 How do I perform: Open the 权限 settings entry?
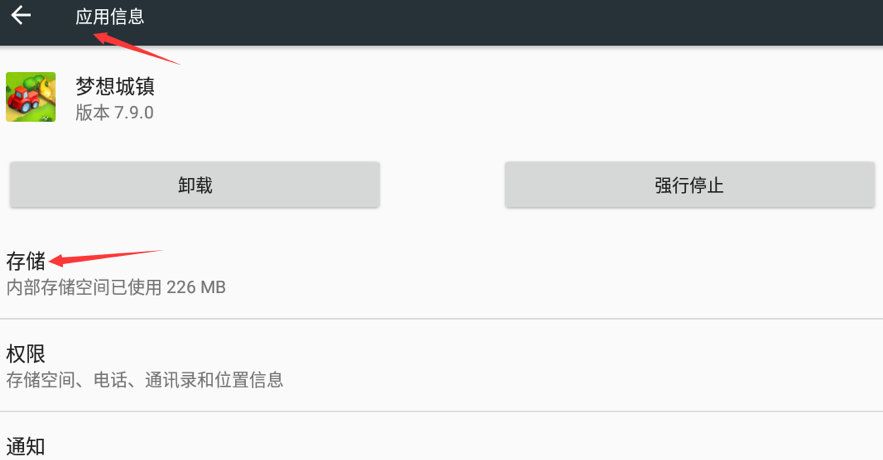click(x=26, y=354)
